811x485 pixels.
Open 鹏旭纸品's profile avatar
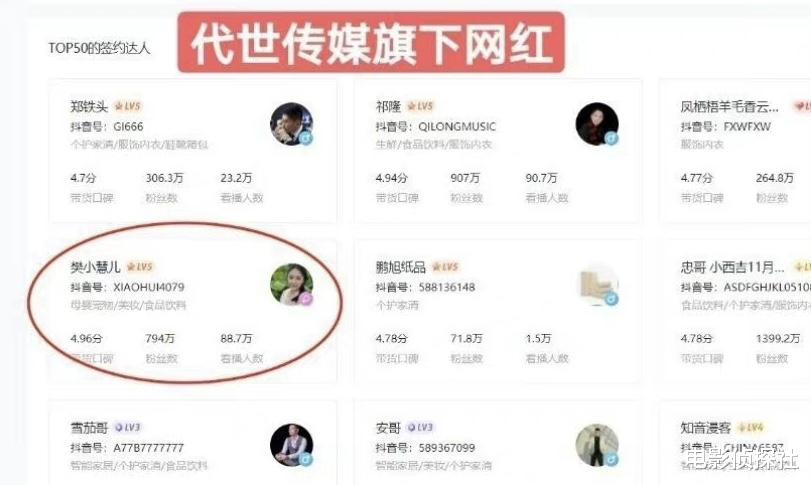[597, 285]
